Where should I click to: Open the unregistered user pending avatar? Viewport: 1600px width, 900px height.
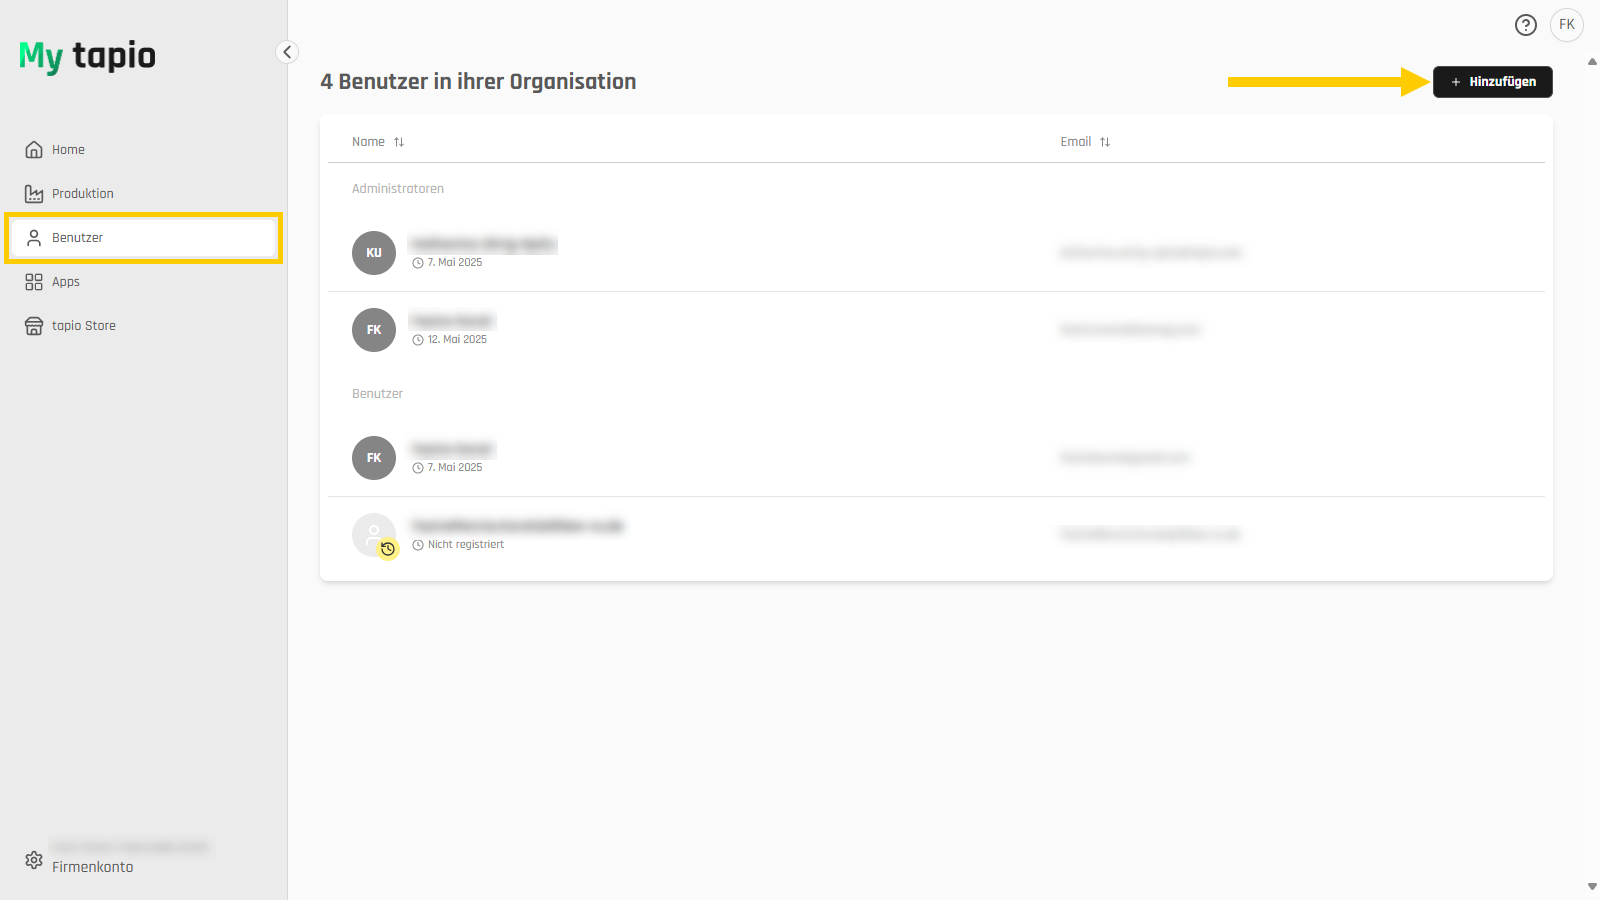374,535
